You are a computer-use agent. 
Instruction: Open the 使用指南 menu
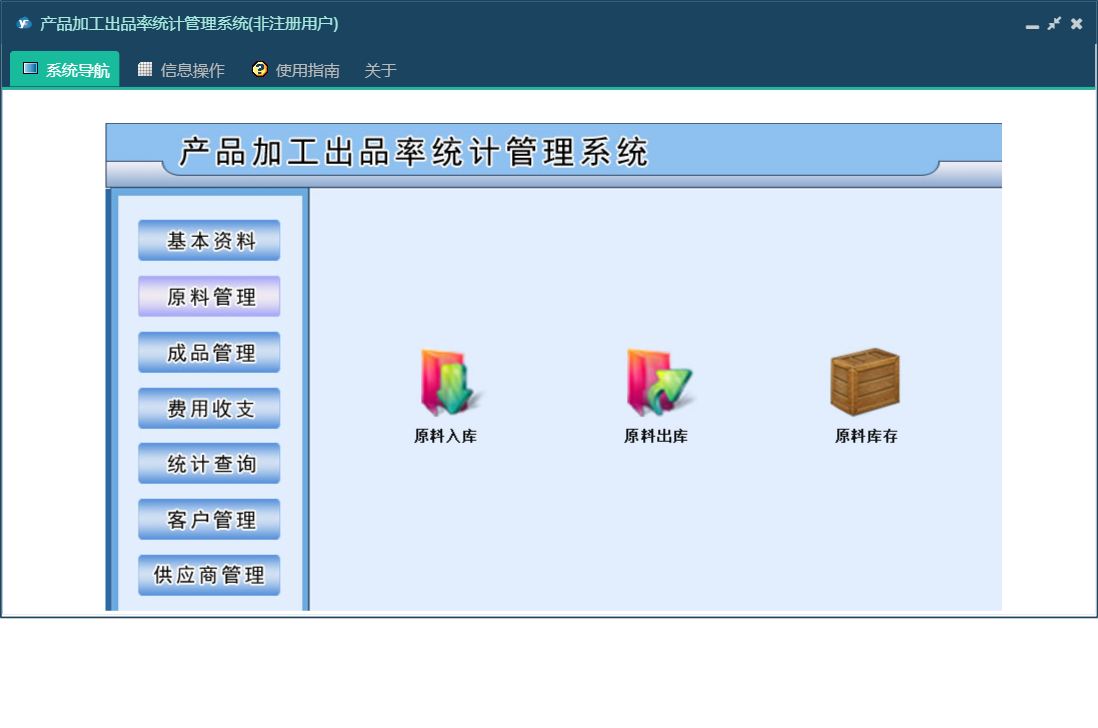pyautogui.click(x=296, y=69)
